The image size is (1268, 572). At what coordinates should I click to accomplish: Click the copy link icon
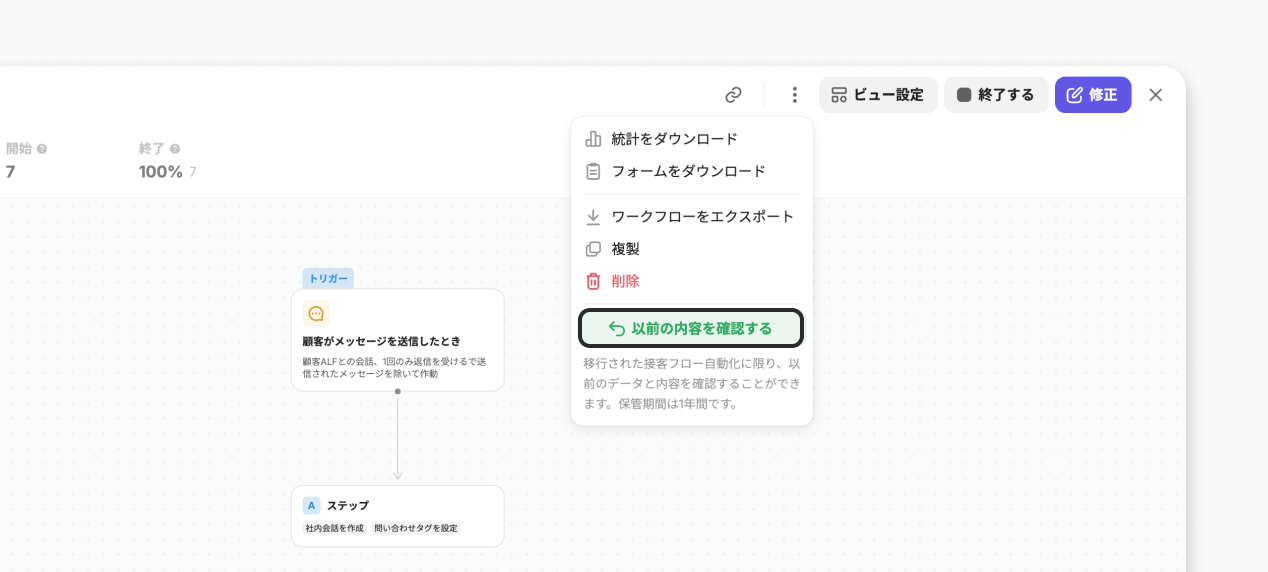[733, 95]
